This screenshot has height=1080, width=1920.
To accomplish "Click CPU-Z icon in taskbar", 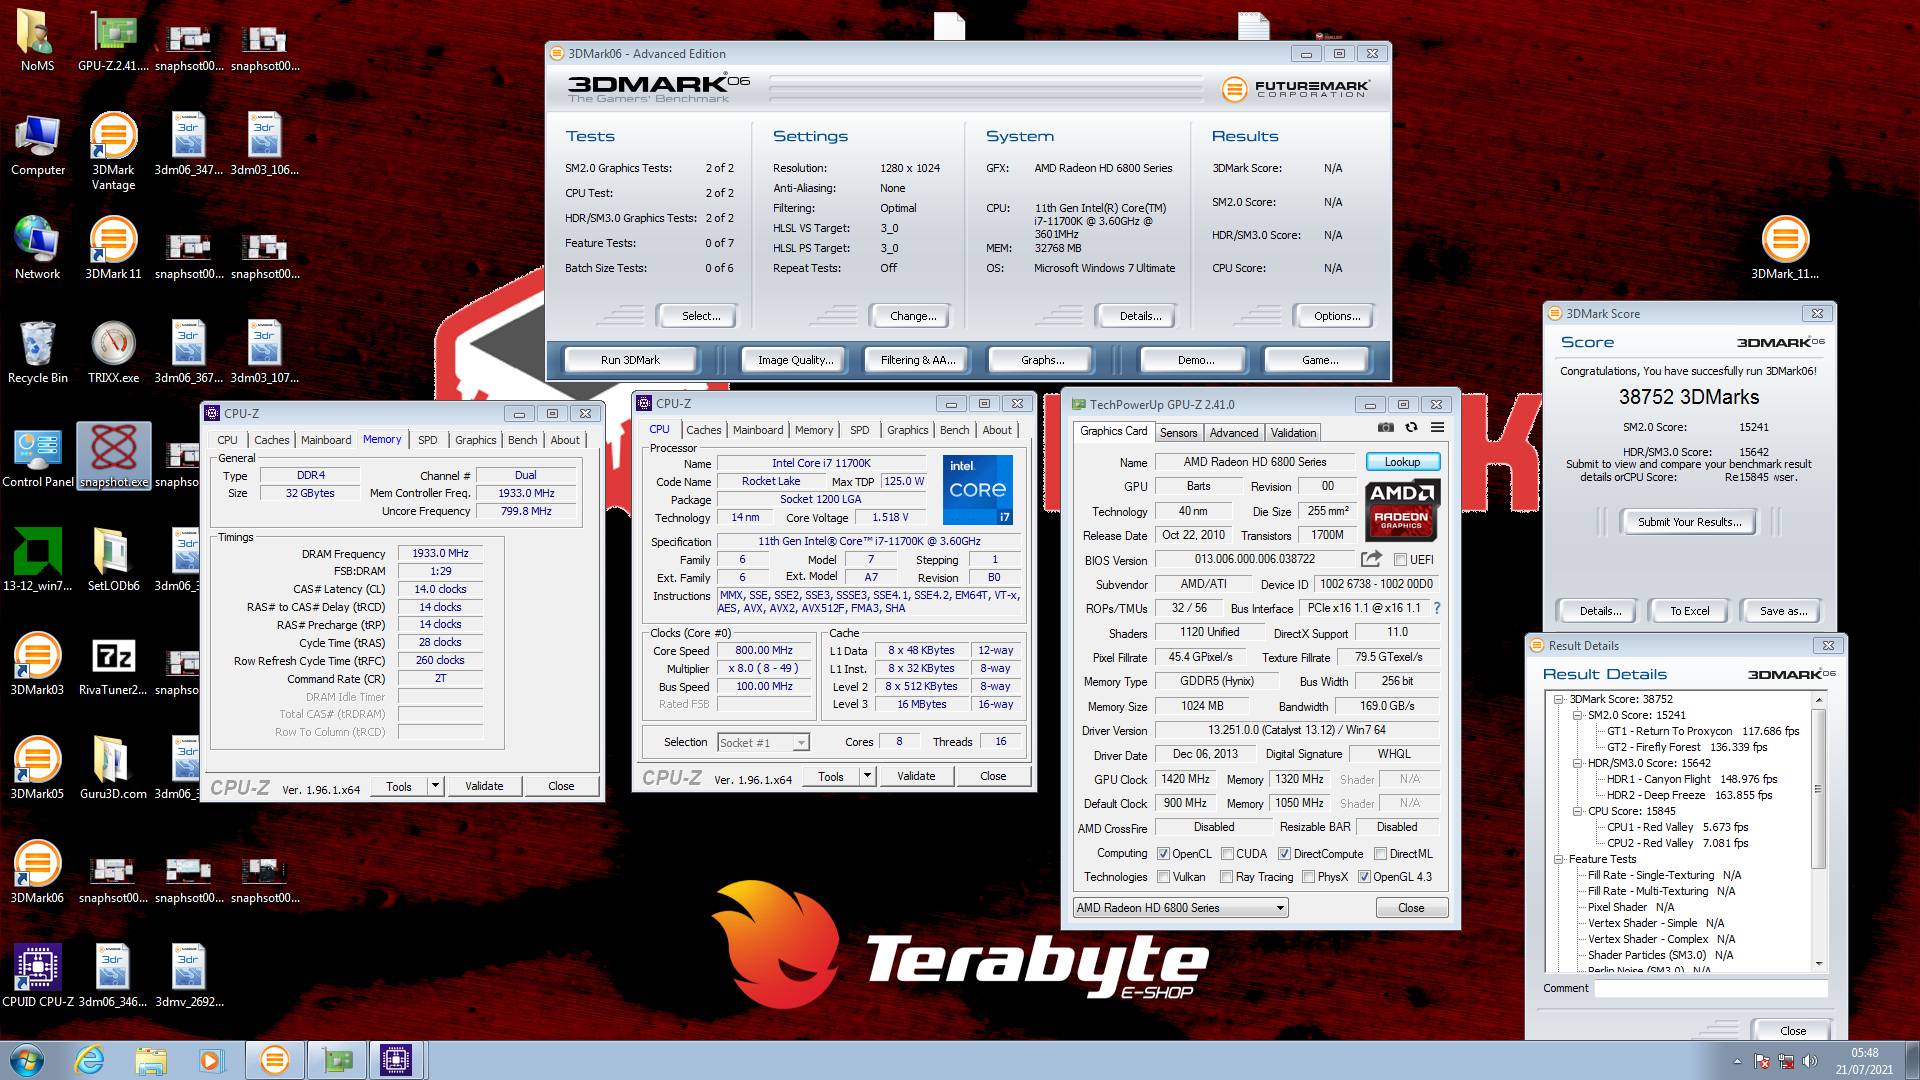I will click(x=396, y=1060).
